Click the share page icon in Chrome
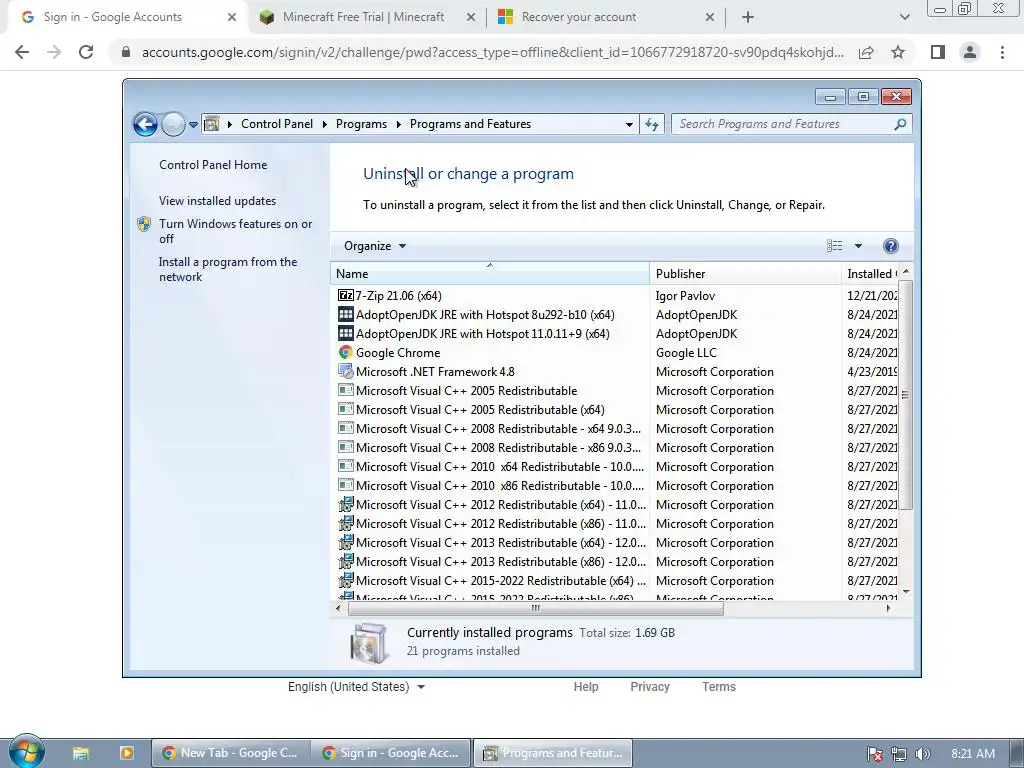Viewport: 1024px width, 768px height. pyautogui.click(x=866, y=52)
